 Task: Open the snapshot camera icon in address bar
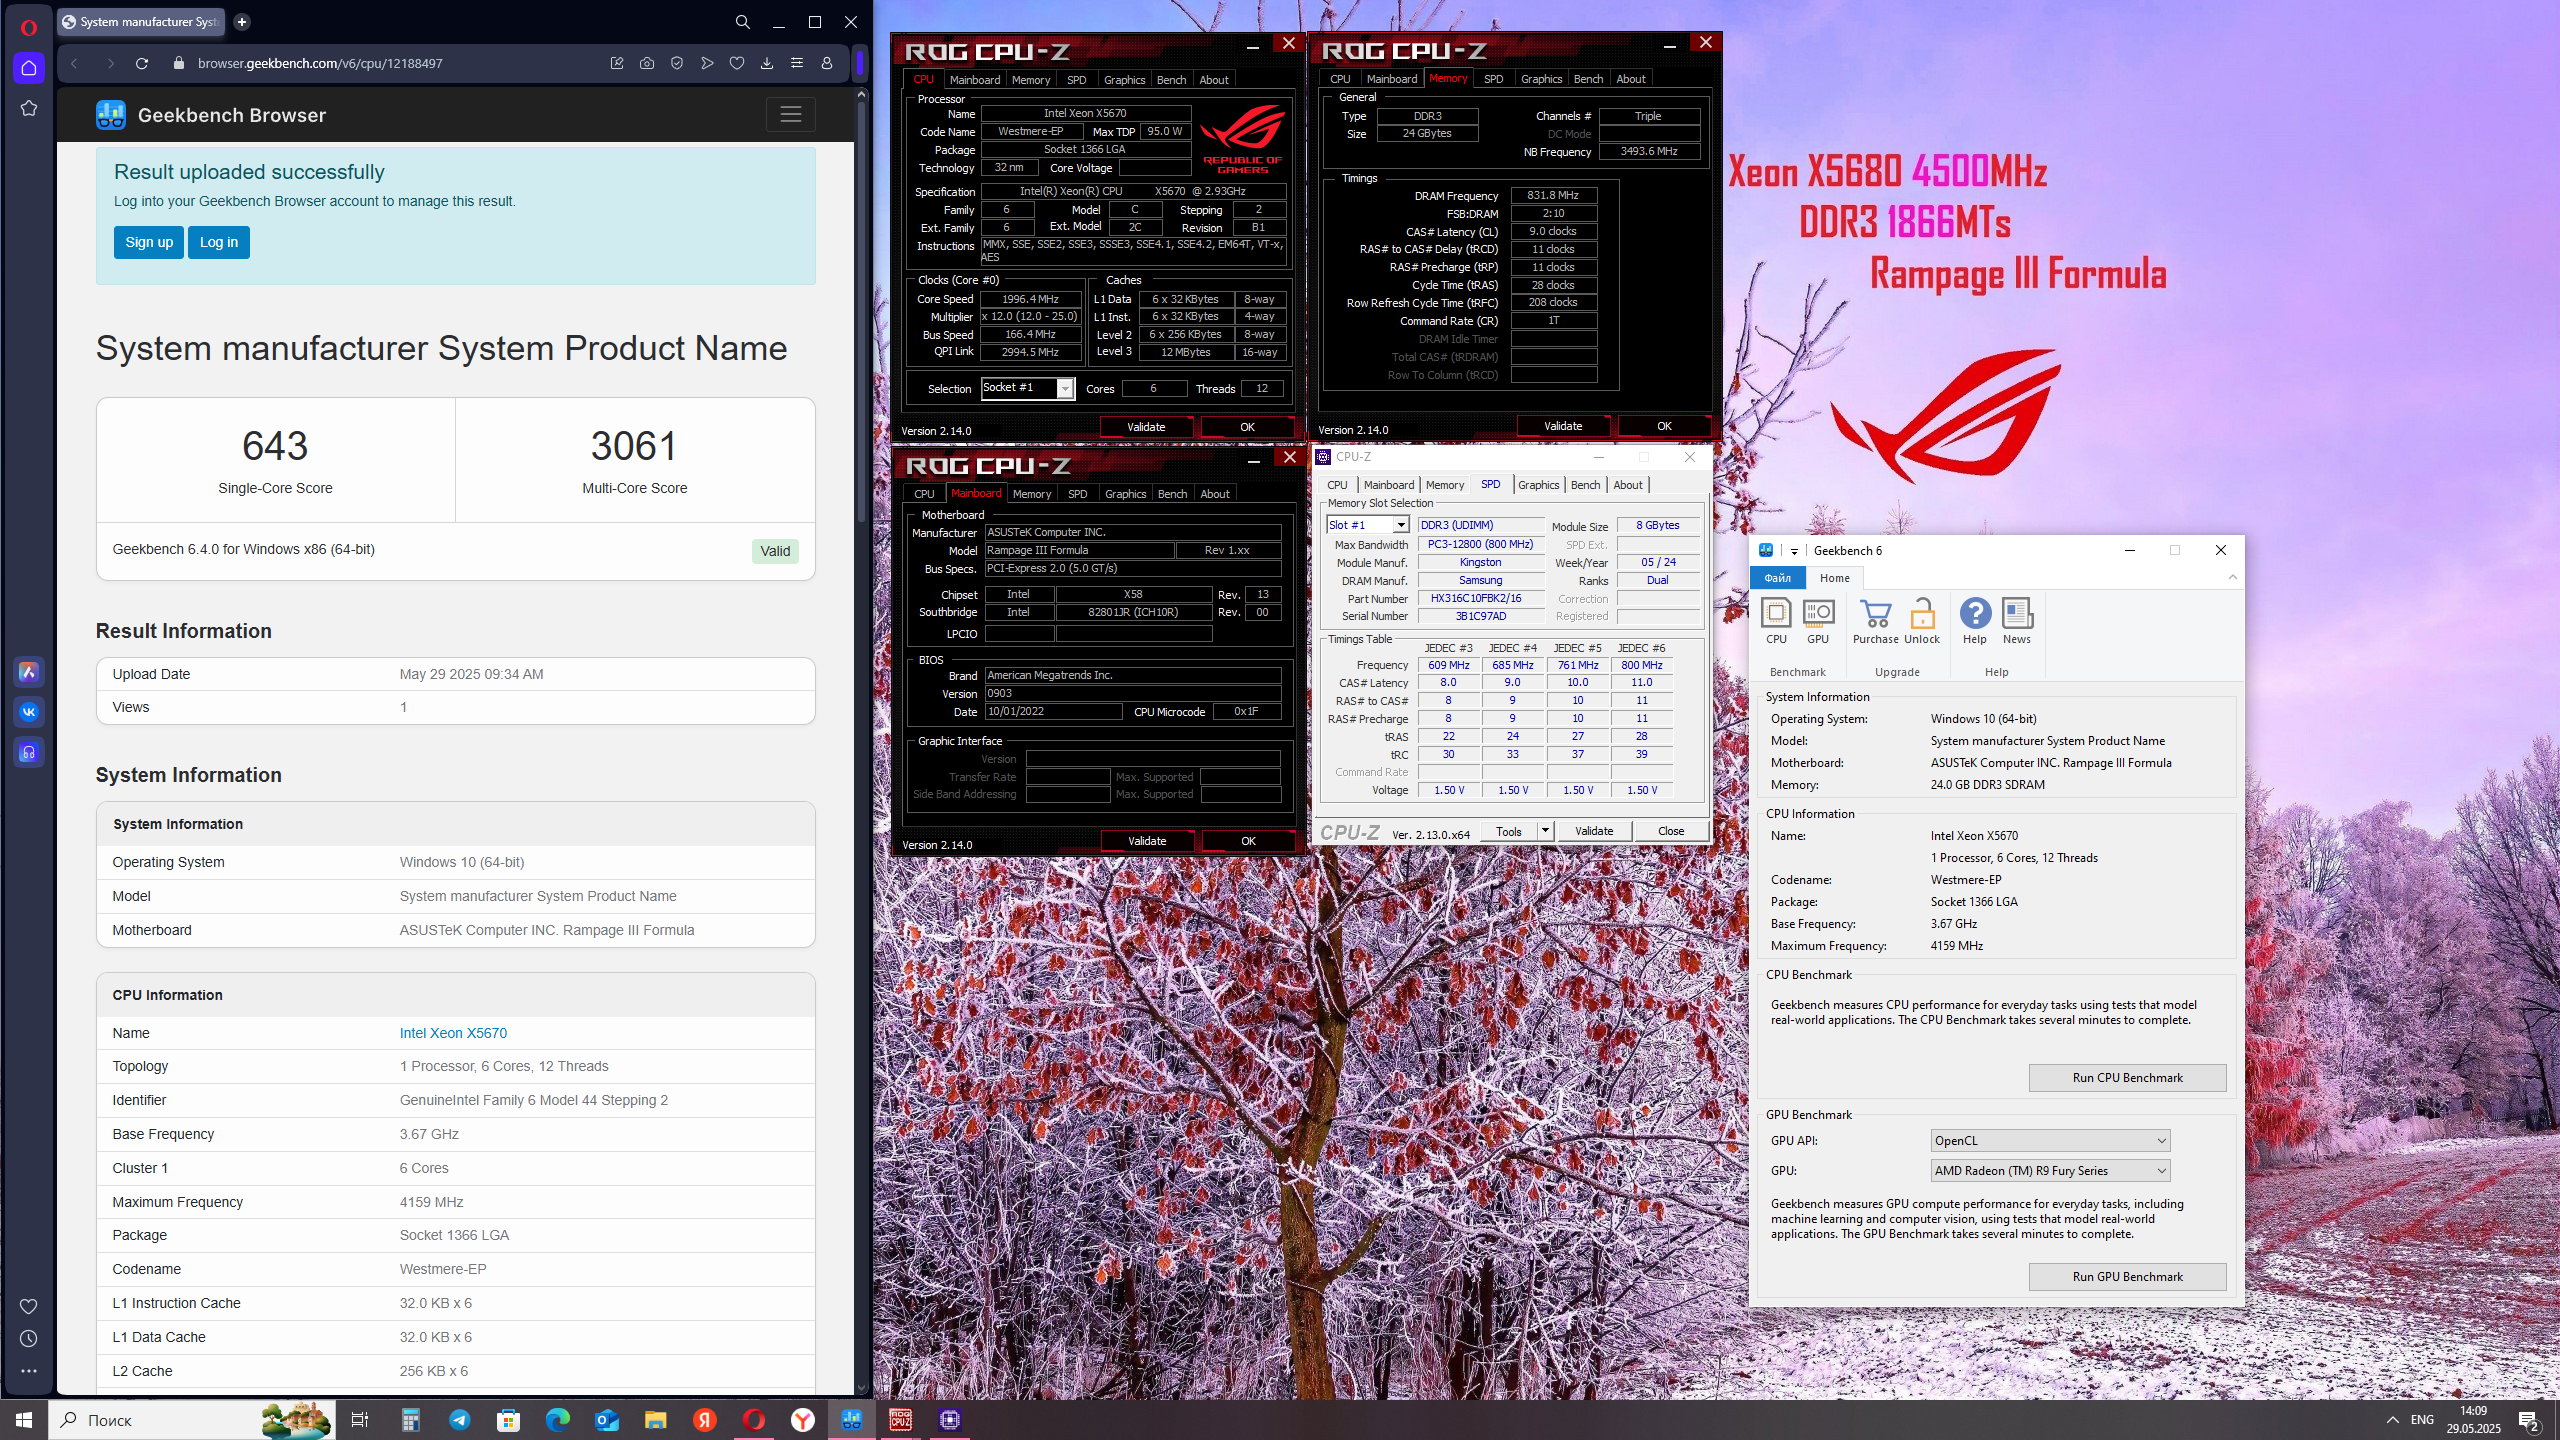point(647,63)
